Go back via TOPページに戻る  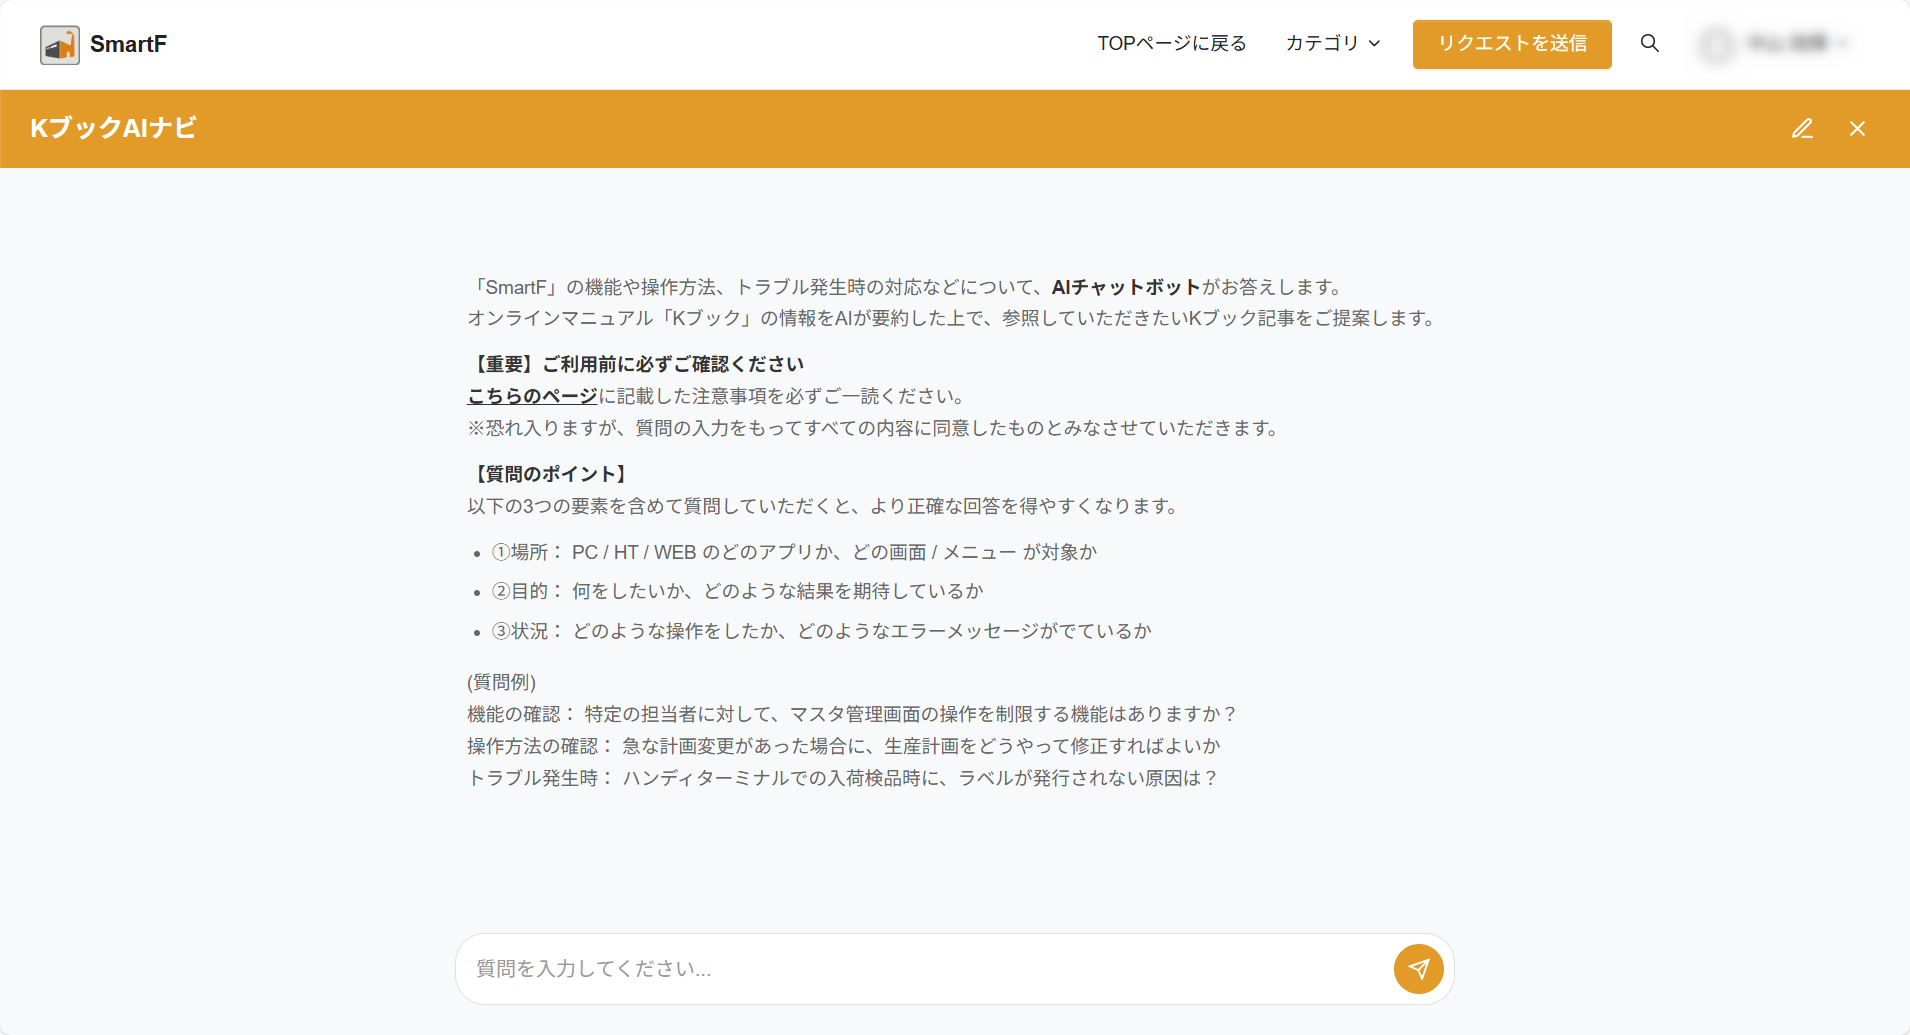1171,43
